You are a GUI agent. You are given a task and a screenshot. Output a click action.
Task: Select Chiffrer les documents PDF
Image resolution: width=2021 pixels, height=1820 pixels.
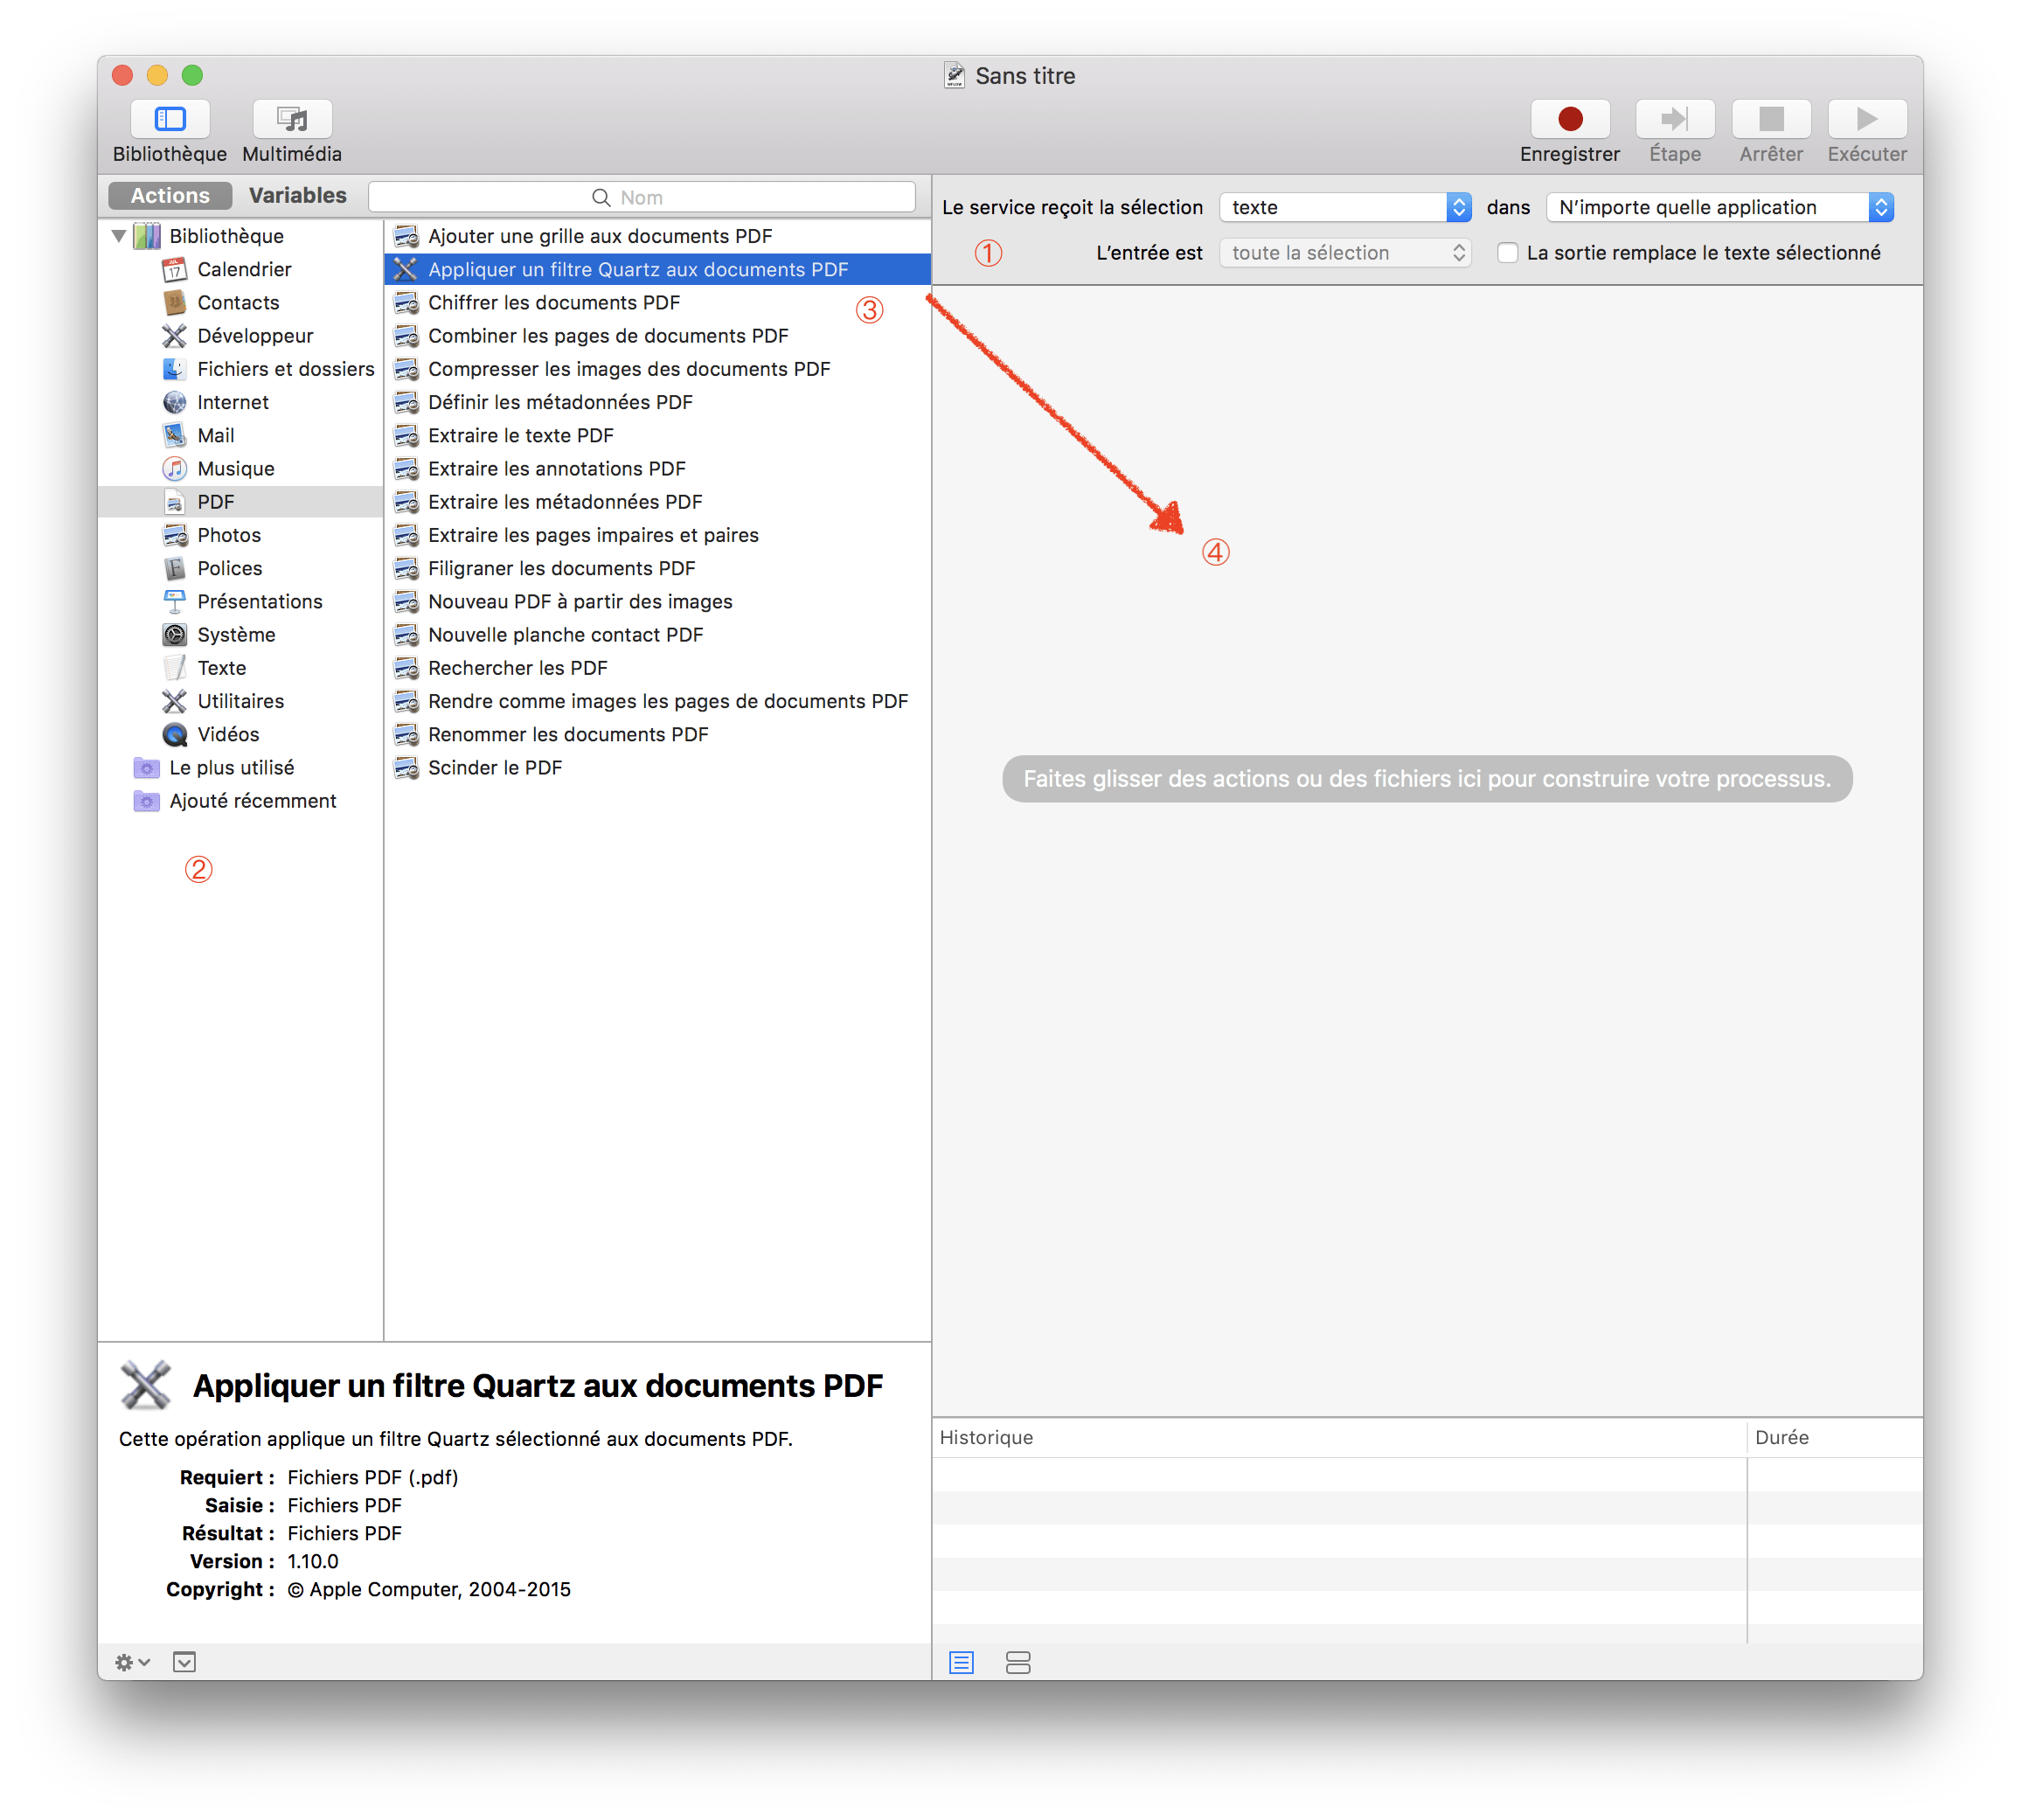(x=657, y=302)
